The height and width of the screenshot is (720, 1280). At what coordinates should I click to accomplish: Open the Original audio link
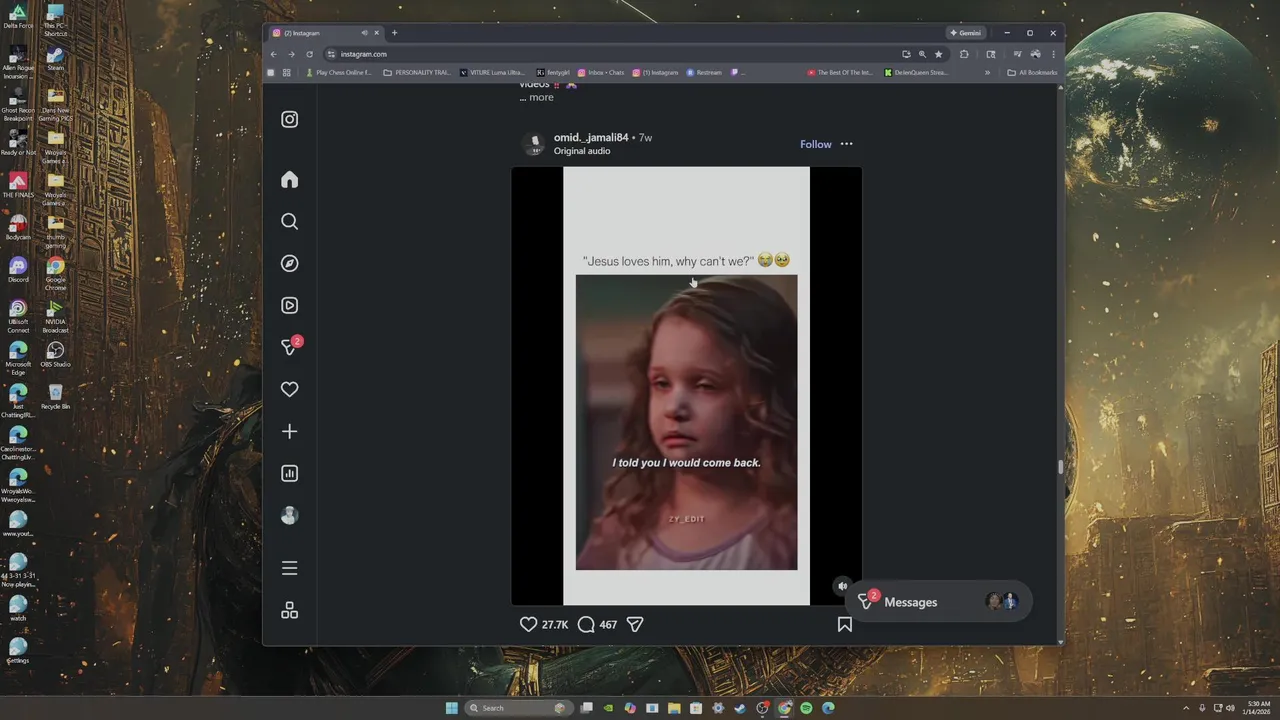point(582,151)
